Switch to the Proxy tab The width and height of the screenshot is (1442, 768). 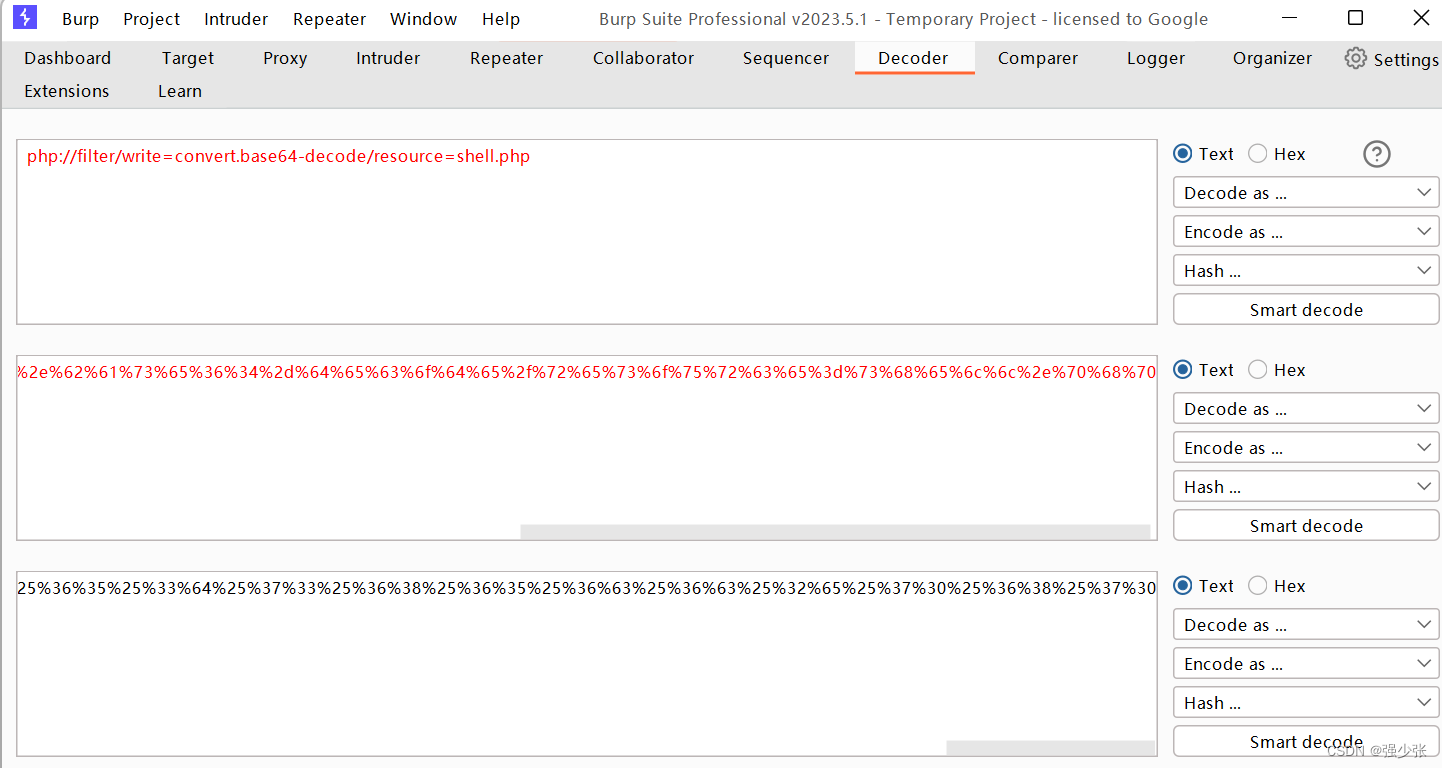click(x=285, y=58)
